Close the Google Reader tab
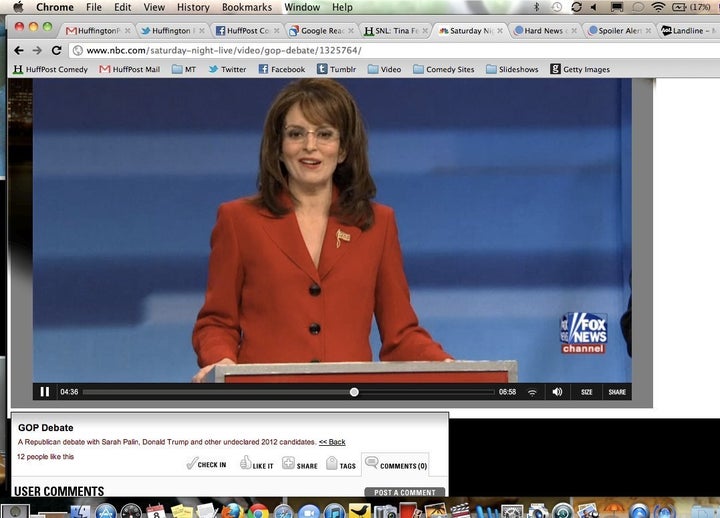720x518 pixels. coord(351,31)
